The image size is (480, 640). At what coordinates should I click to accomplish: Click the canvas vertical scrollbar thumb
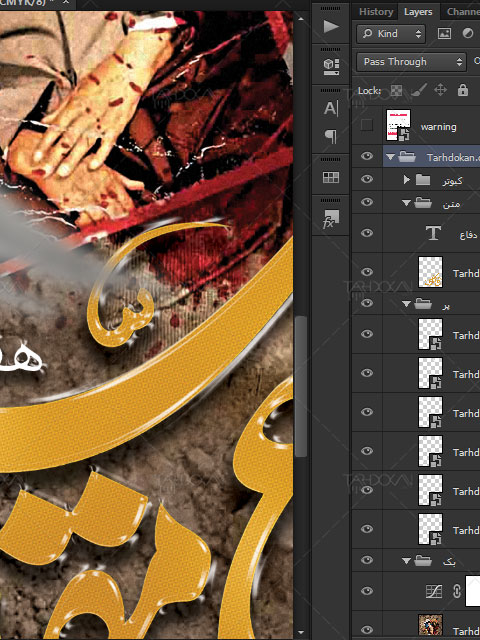(301, 387)
